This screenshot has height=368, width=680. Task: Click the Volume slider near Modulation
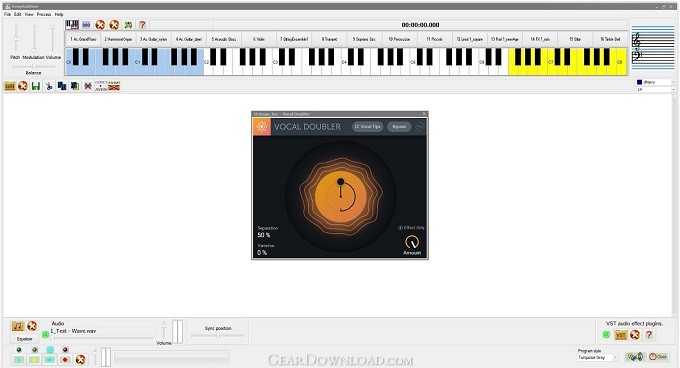[52, 39]
